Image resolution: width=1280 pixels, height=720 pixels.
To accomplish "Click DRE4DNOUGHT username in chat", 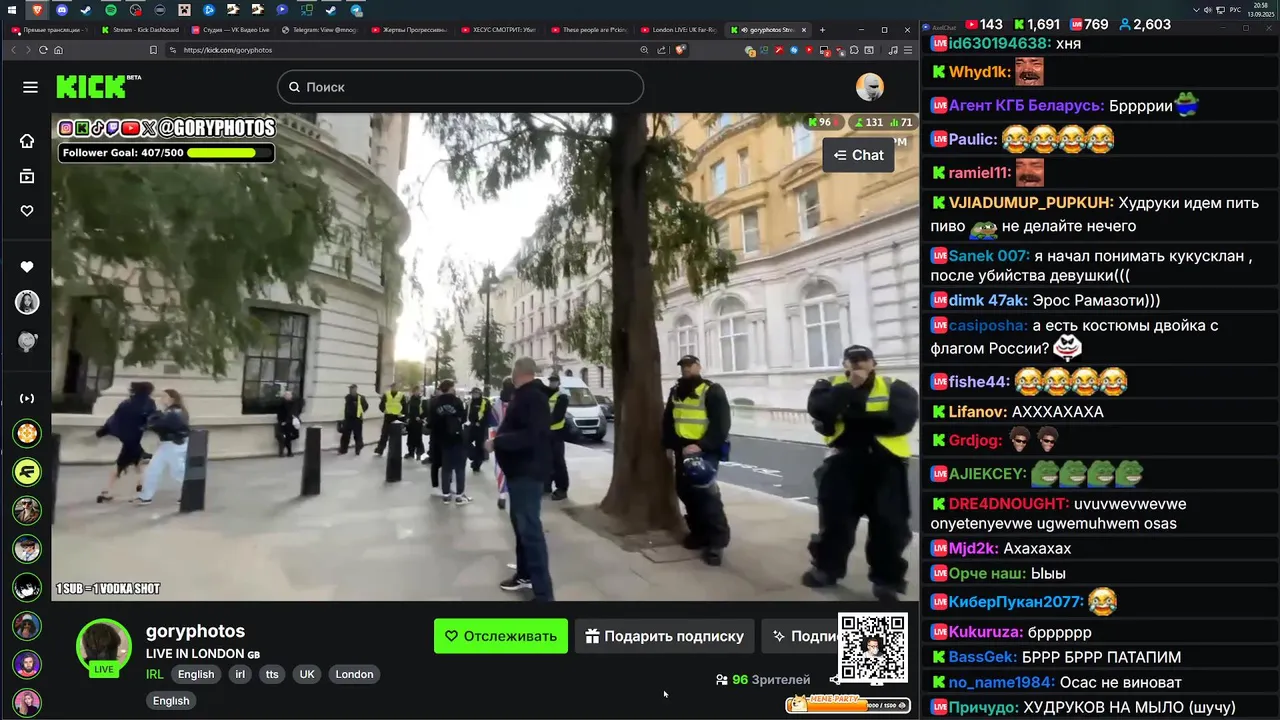I will pos(1008,504).
